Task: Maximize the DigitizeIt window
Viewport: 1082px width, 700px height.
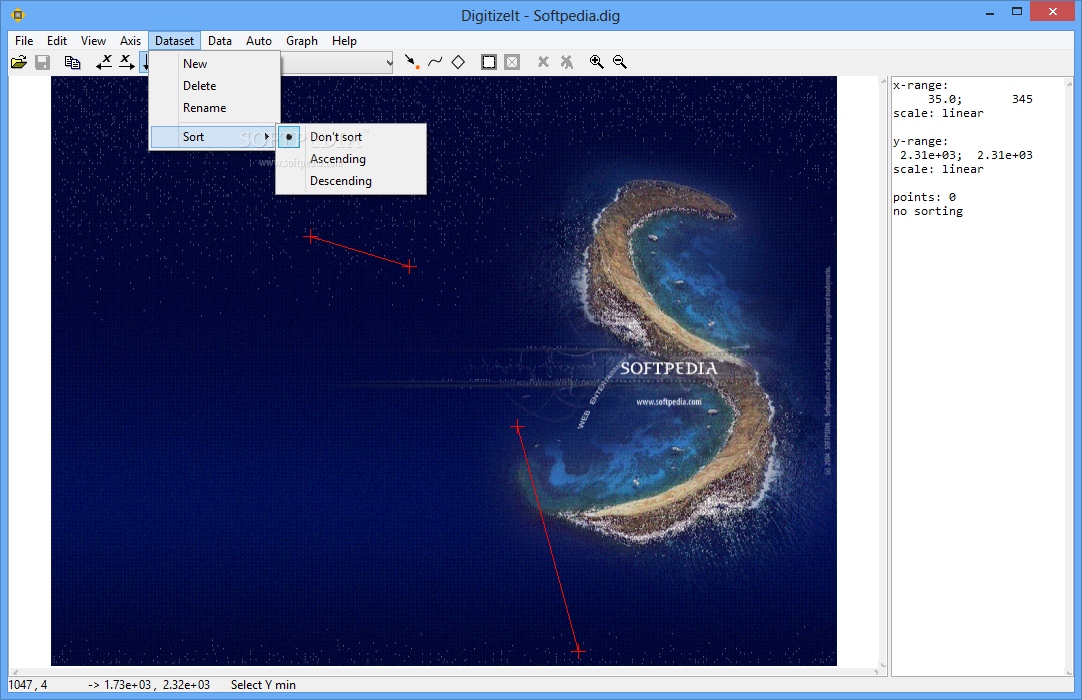Action: (1017, 12)
